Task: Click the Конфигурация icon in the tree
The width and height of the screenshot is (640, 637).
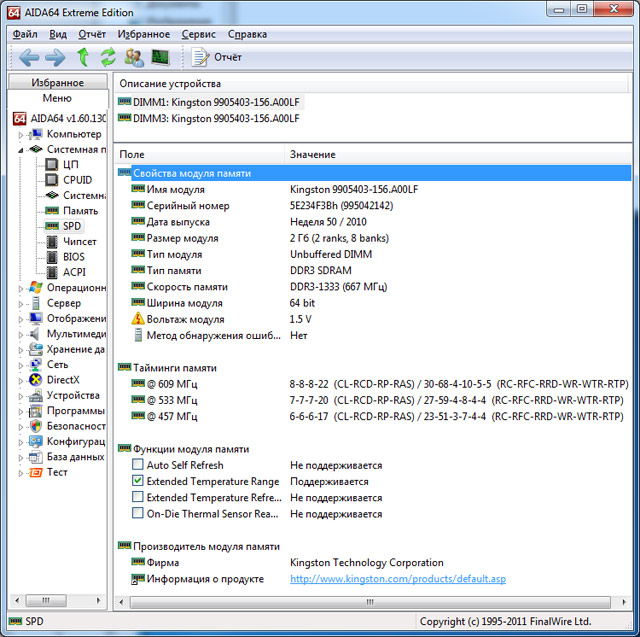Action: [x=36, y=442]
